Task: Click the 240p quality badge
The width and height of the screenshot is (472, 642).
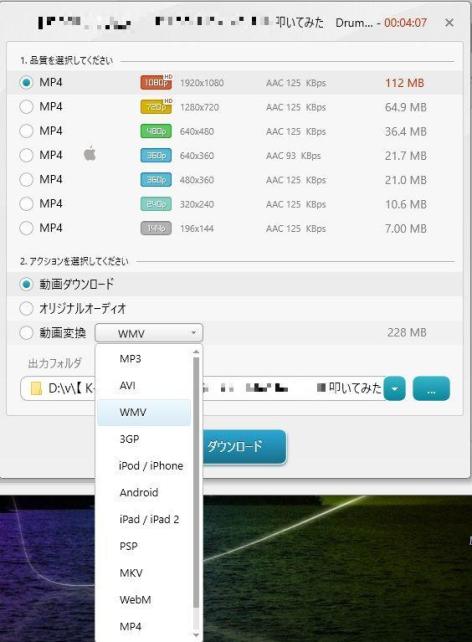Action: pyautogui.click(x=156, y=204)
